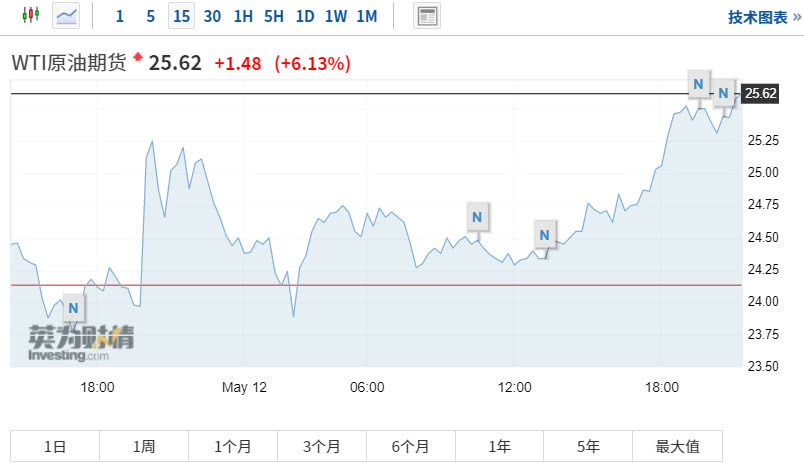Viewport: 804px width, 473px height.
Task: Switch to 1个月 range tab
Action: (232, 447)
